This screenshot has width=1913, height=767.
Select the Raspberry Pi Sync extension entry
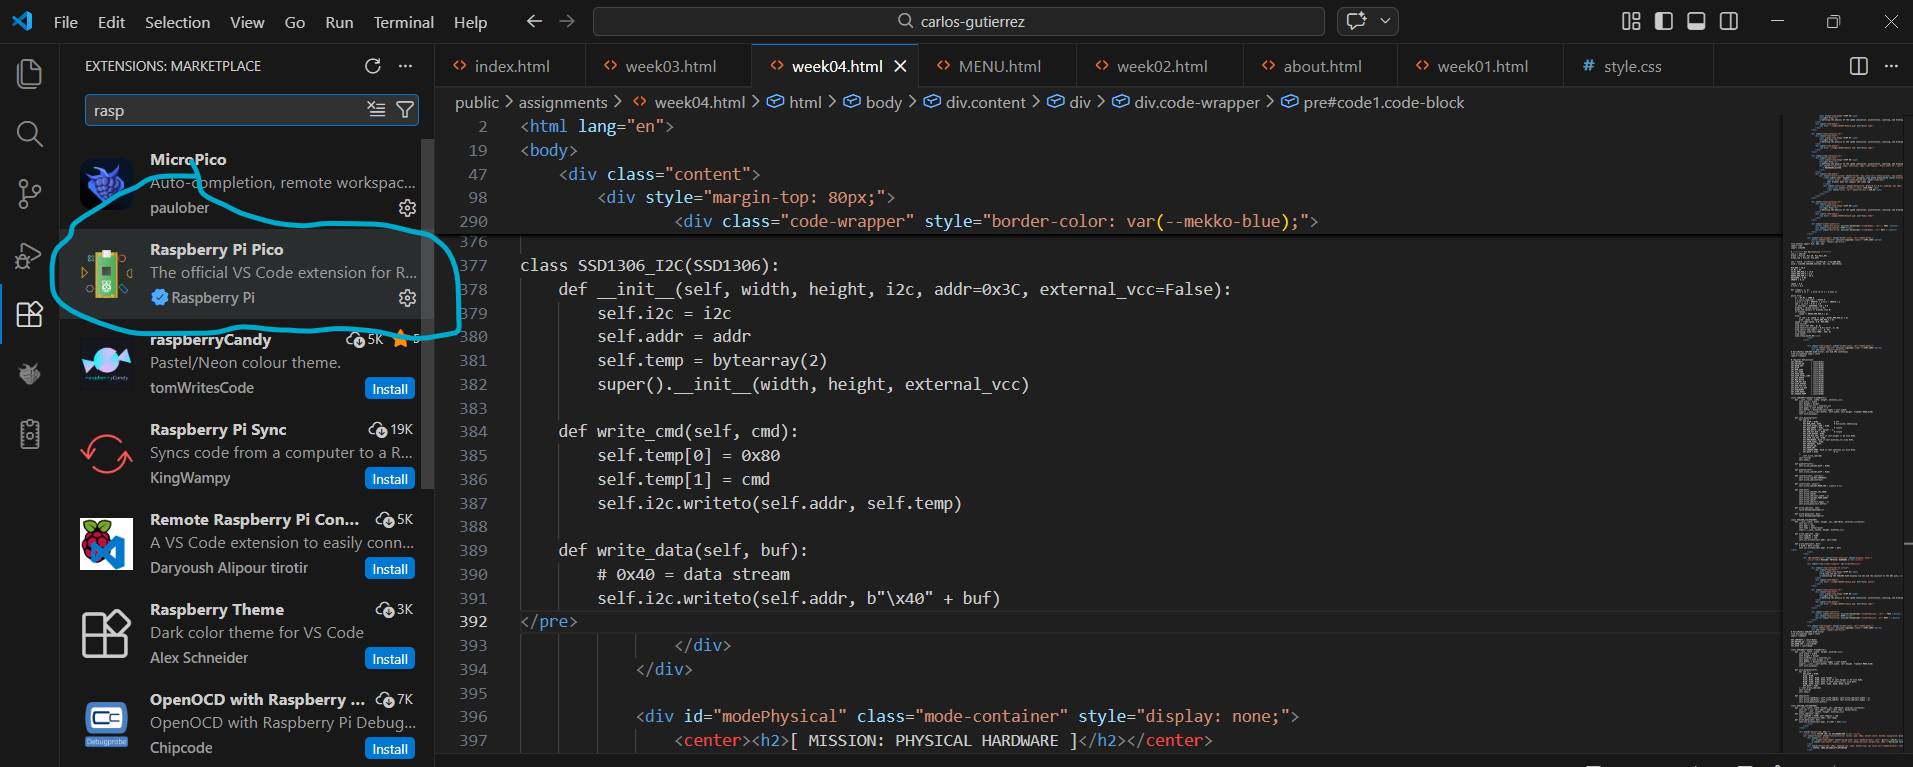247,453
